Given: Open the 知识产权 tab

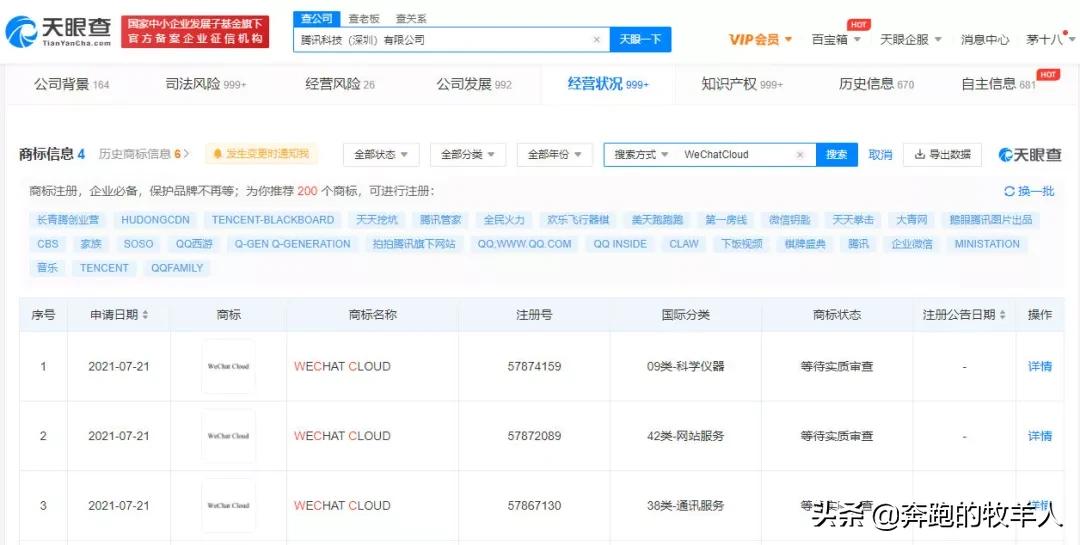Looking at the screenshot, I should (742, 85).
